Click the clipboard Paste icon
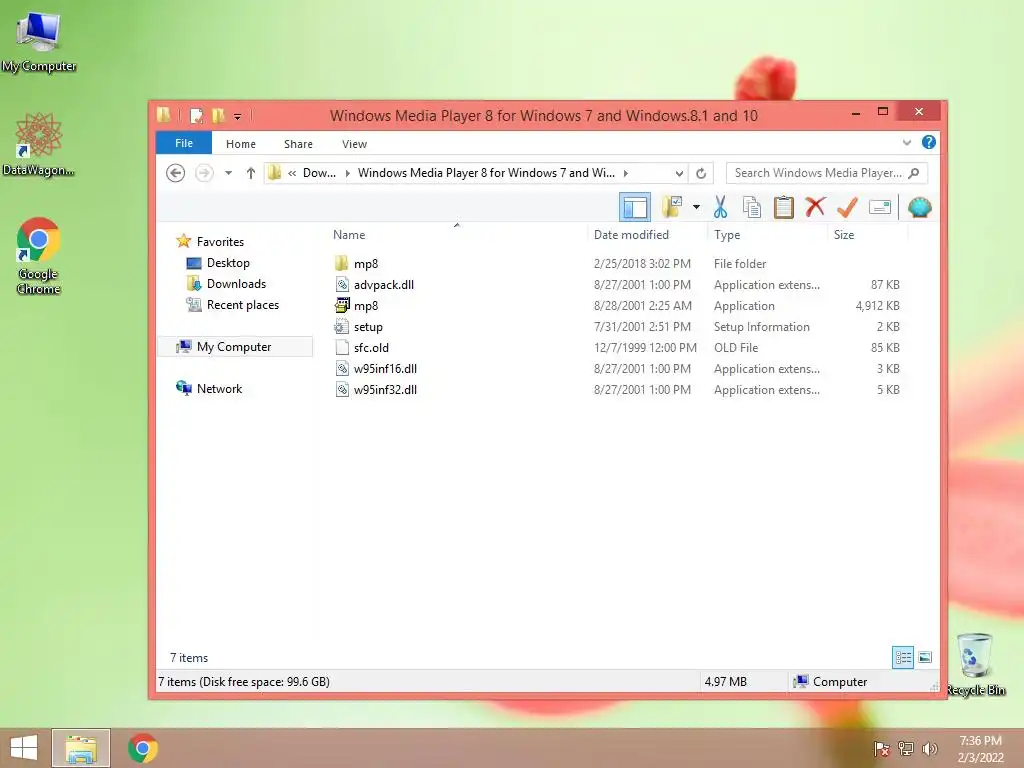Screen dimensions: 1024x768 pyautogui.click(x=784, y=207)
